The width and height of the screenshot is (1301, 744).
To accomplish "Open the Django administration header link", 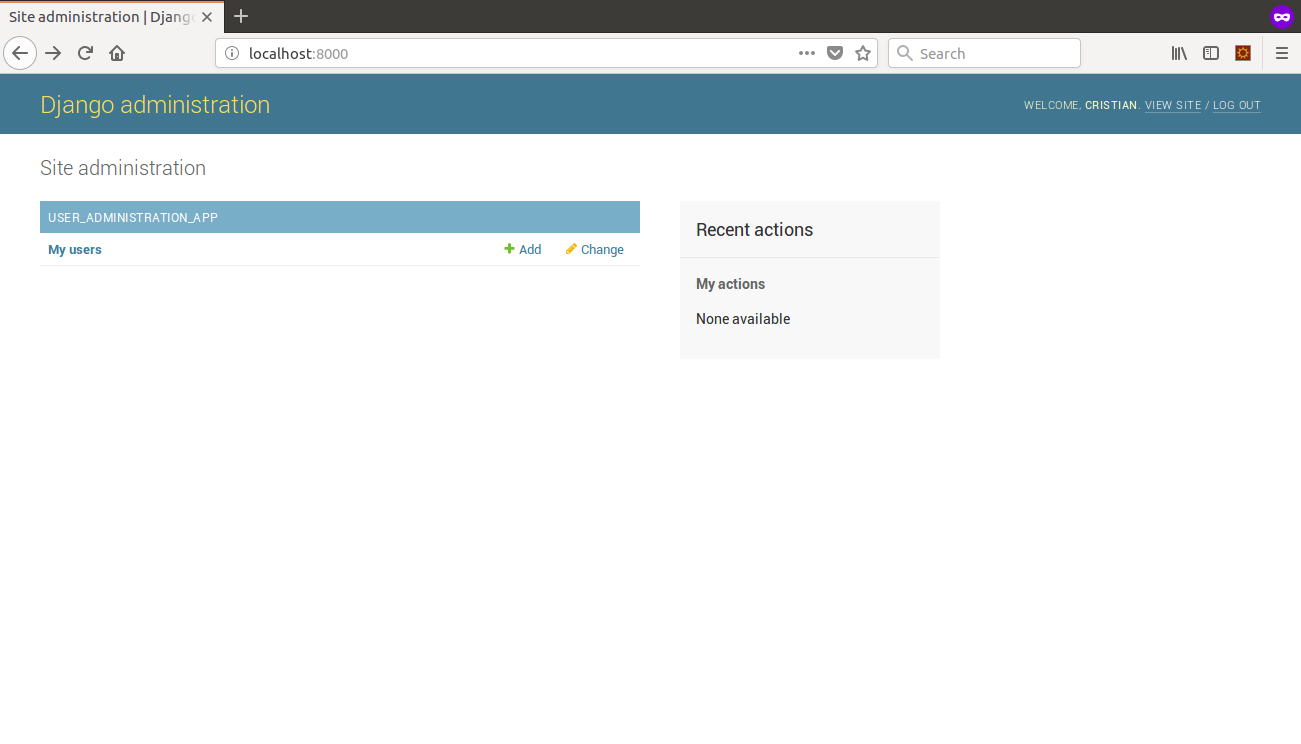I will (x=155, y=105).
